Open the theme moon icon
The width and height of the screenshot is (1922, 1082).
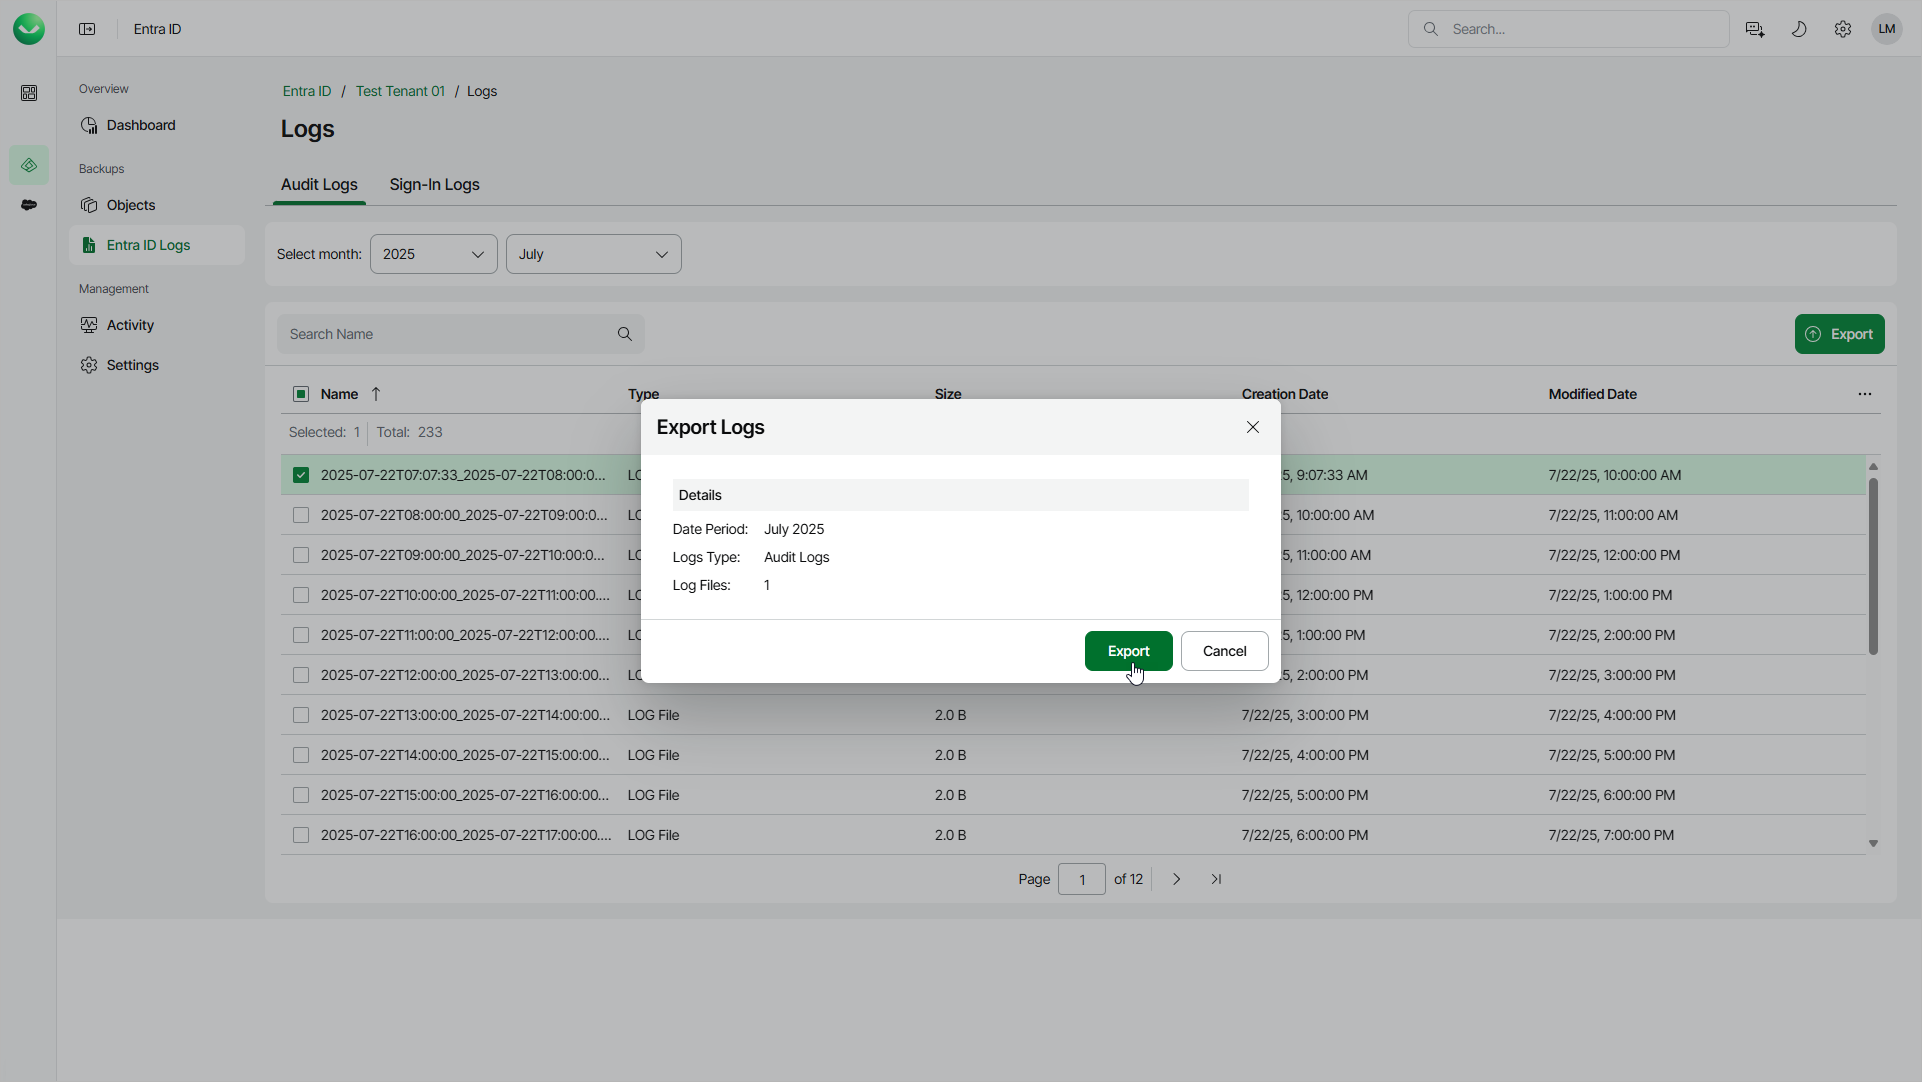pyautogui.click(x=1799, y=29)
